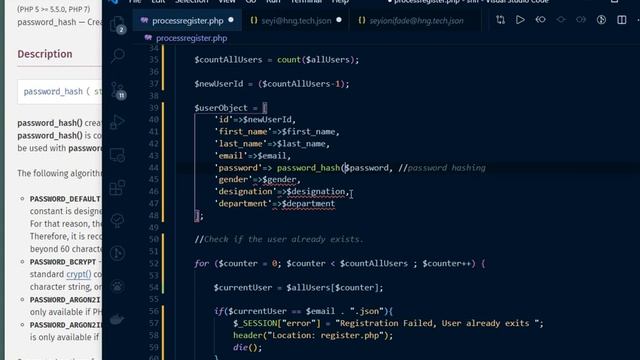Switch to seyi@hng.tech.json tab

pos(296,20)
